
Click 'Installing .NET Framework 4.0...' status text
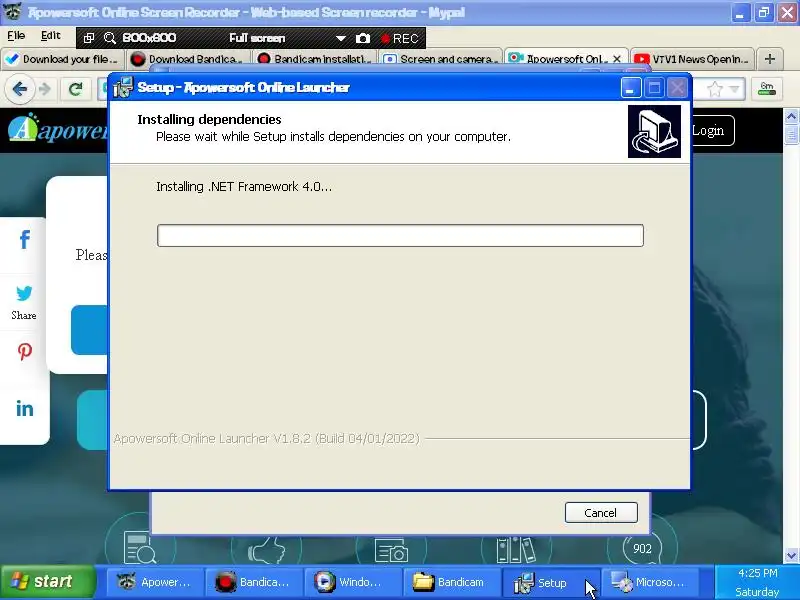click(x=244, y=187)
